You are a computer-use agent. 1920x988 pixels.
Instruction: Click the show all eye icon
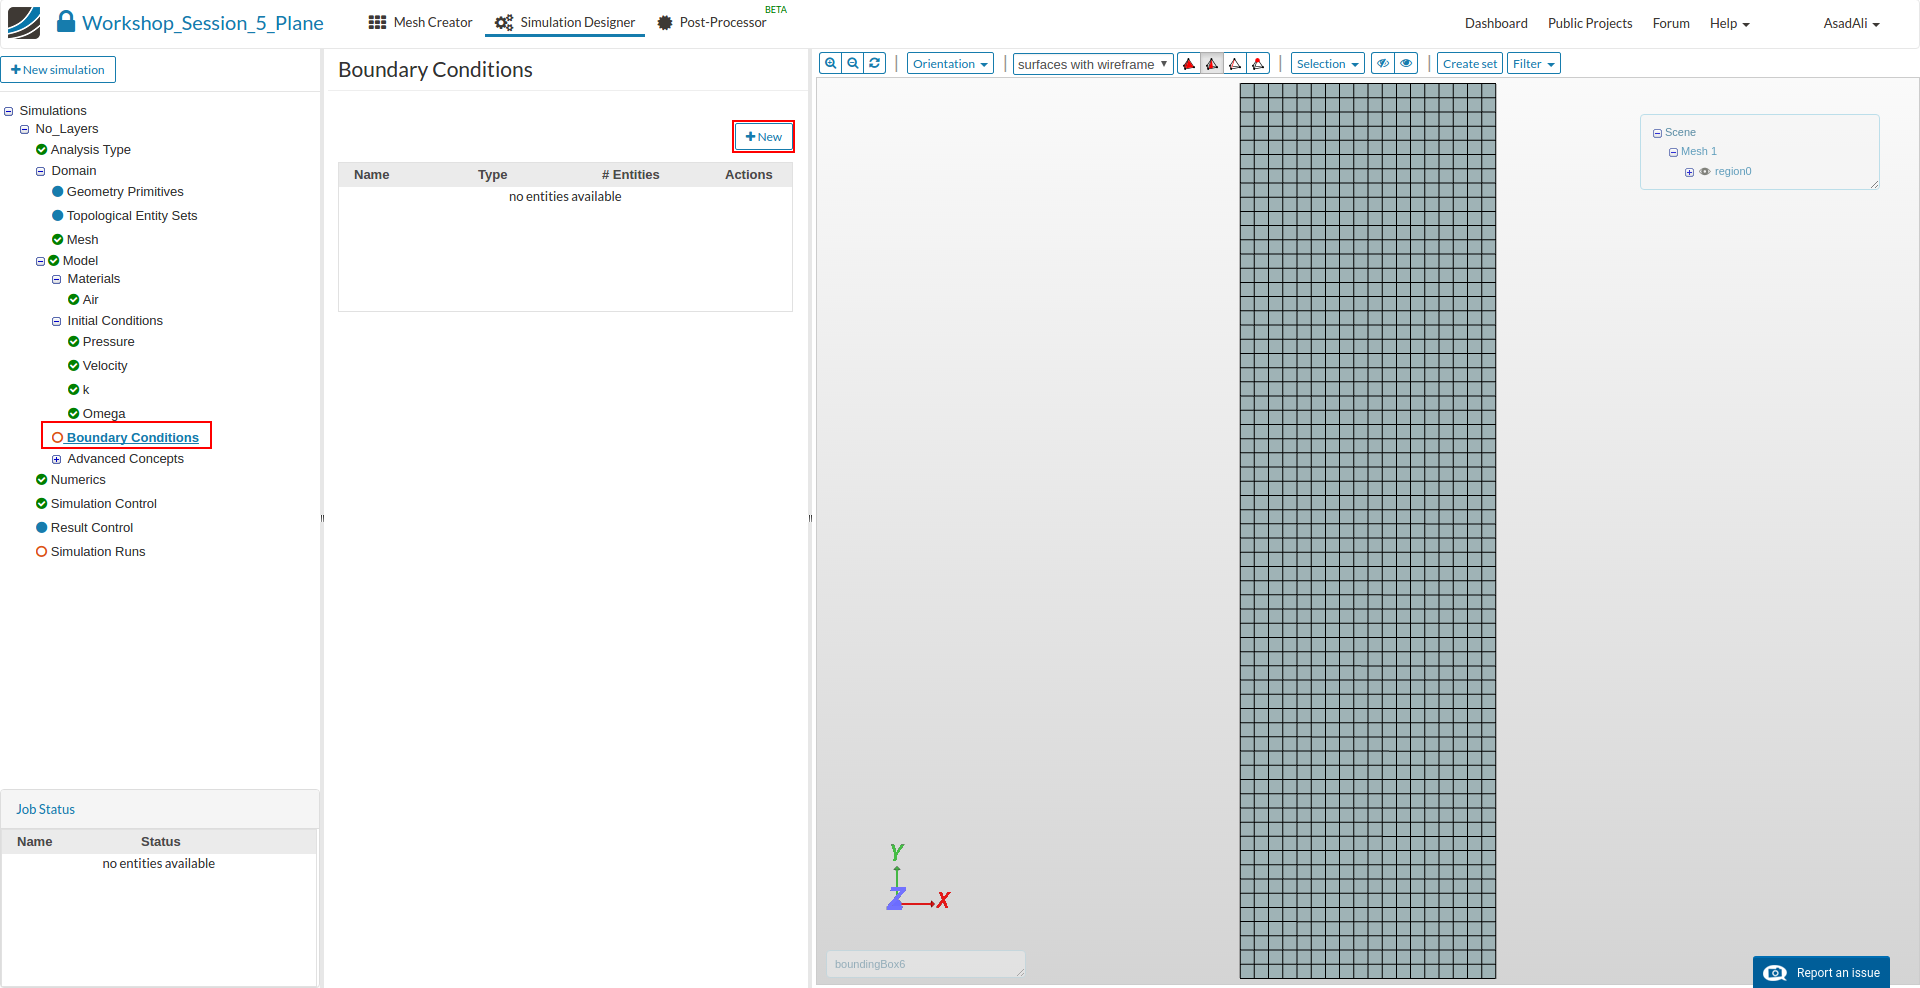1406,63
